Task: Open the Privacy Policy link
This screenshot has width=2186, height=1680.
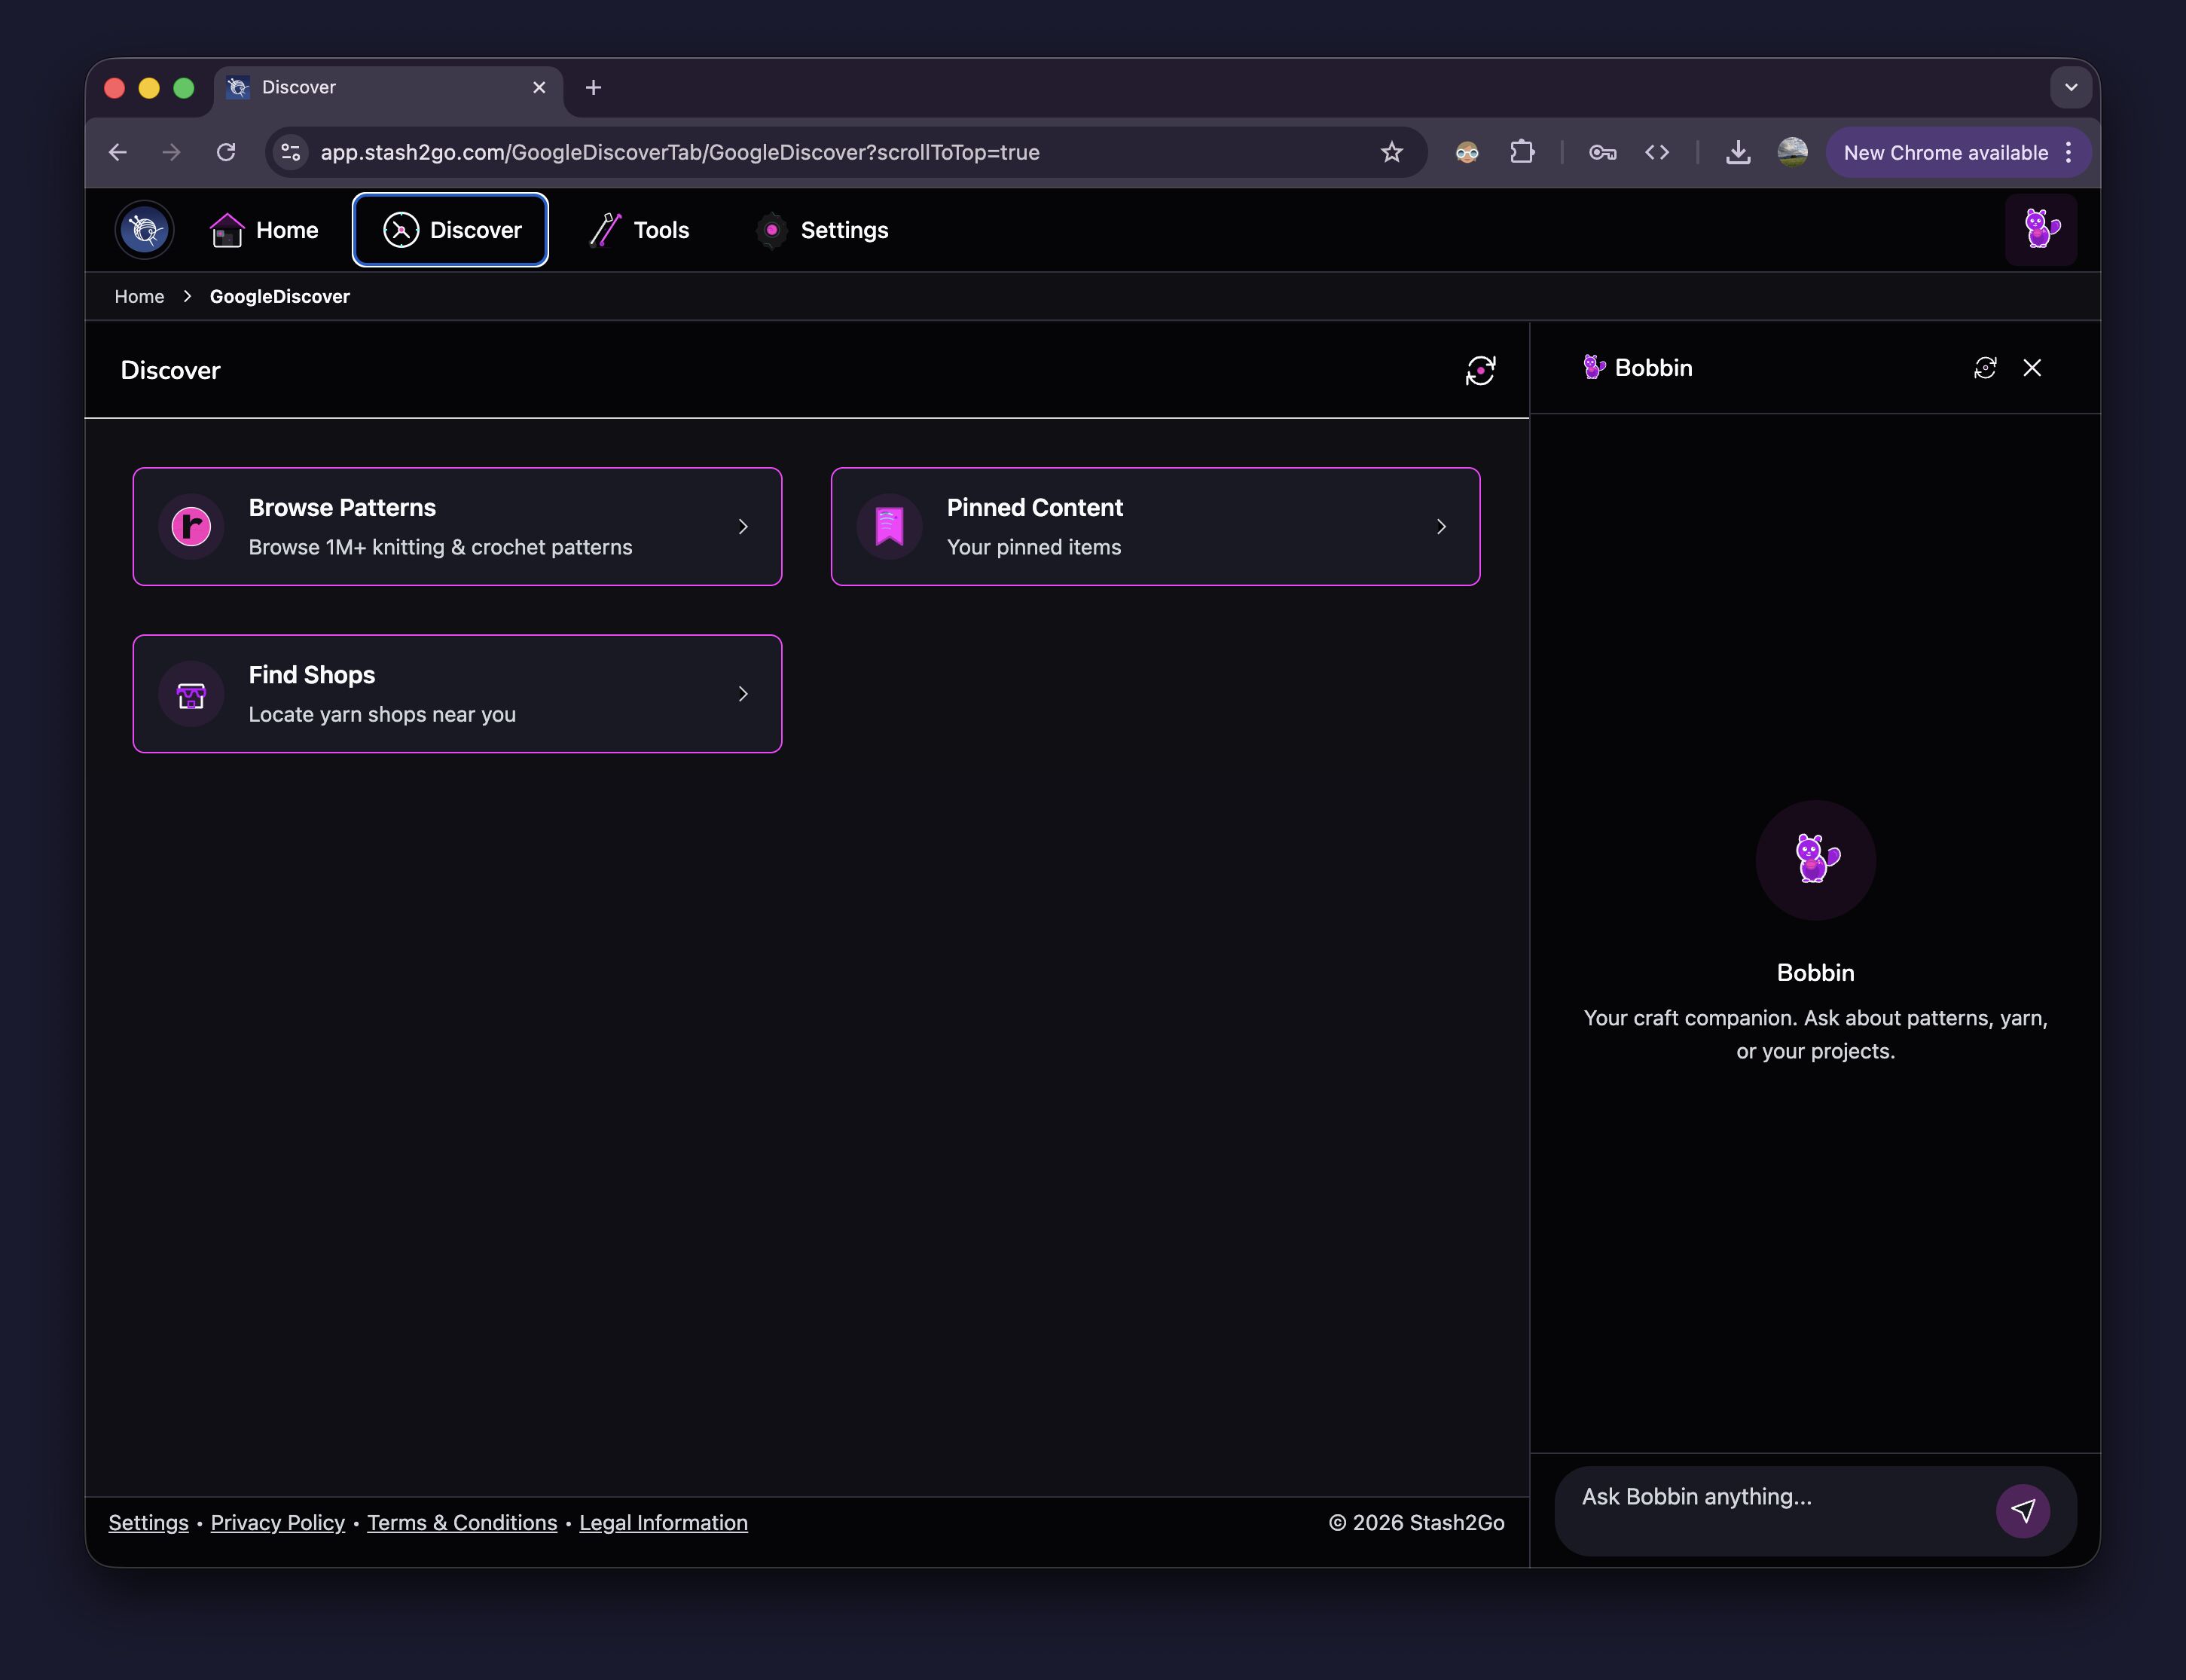Action: 277,1522
